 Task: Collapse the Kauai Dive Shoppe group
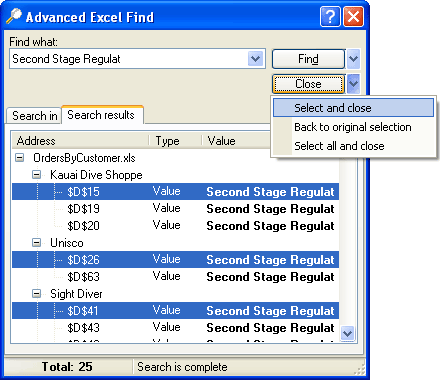(x=36, y=175)
